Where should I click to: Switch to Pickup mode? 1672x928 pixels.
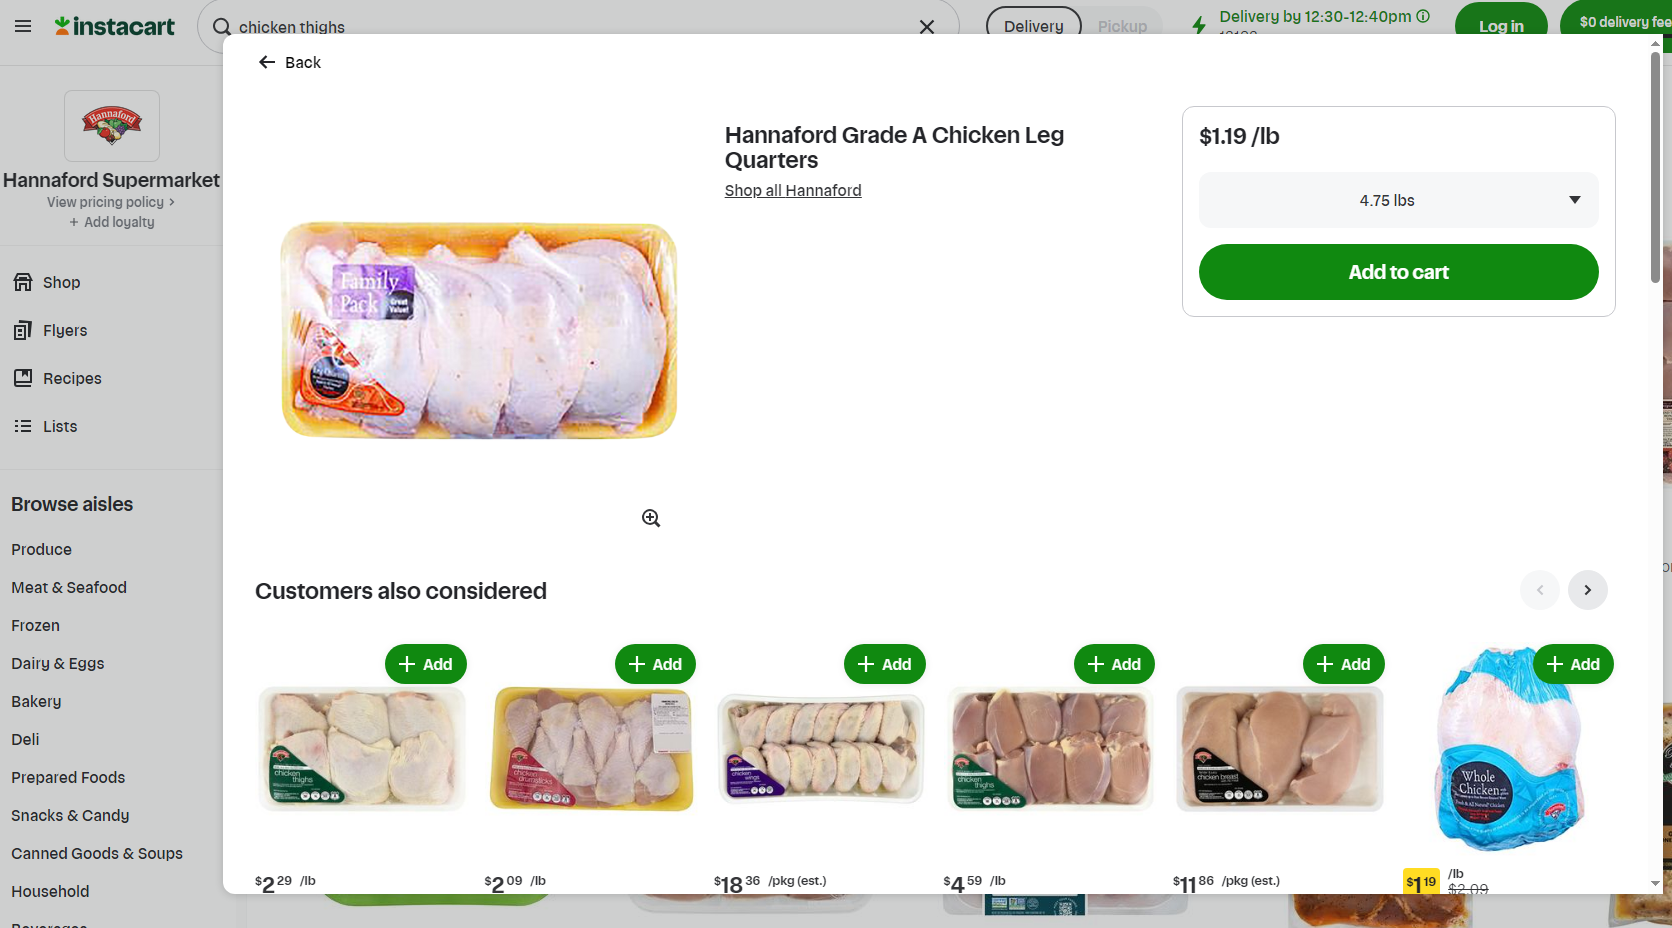coord(1122,26)
